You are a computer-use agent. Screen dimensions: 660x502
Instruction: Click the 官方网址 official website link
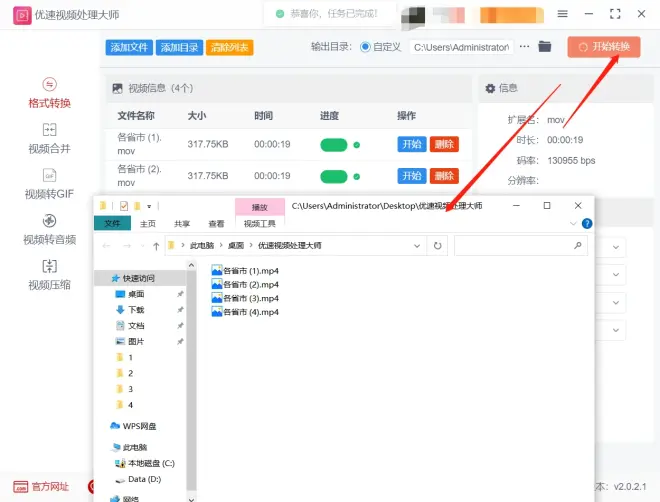point(41,487)
